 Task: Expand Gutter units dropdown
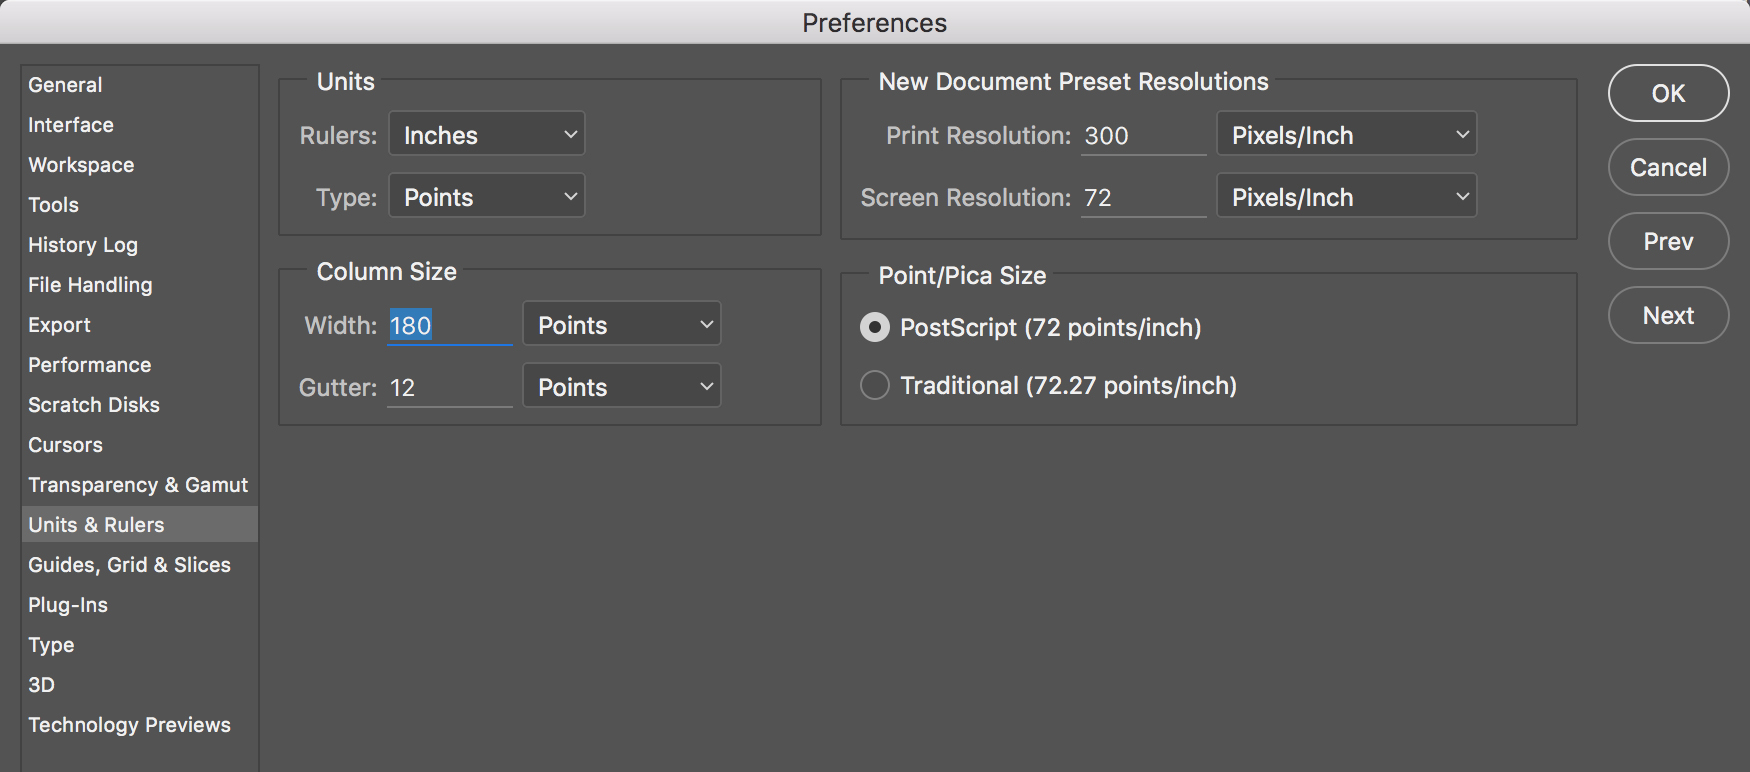621,387
